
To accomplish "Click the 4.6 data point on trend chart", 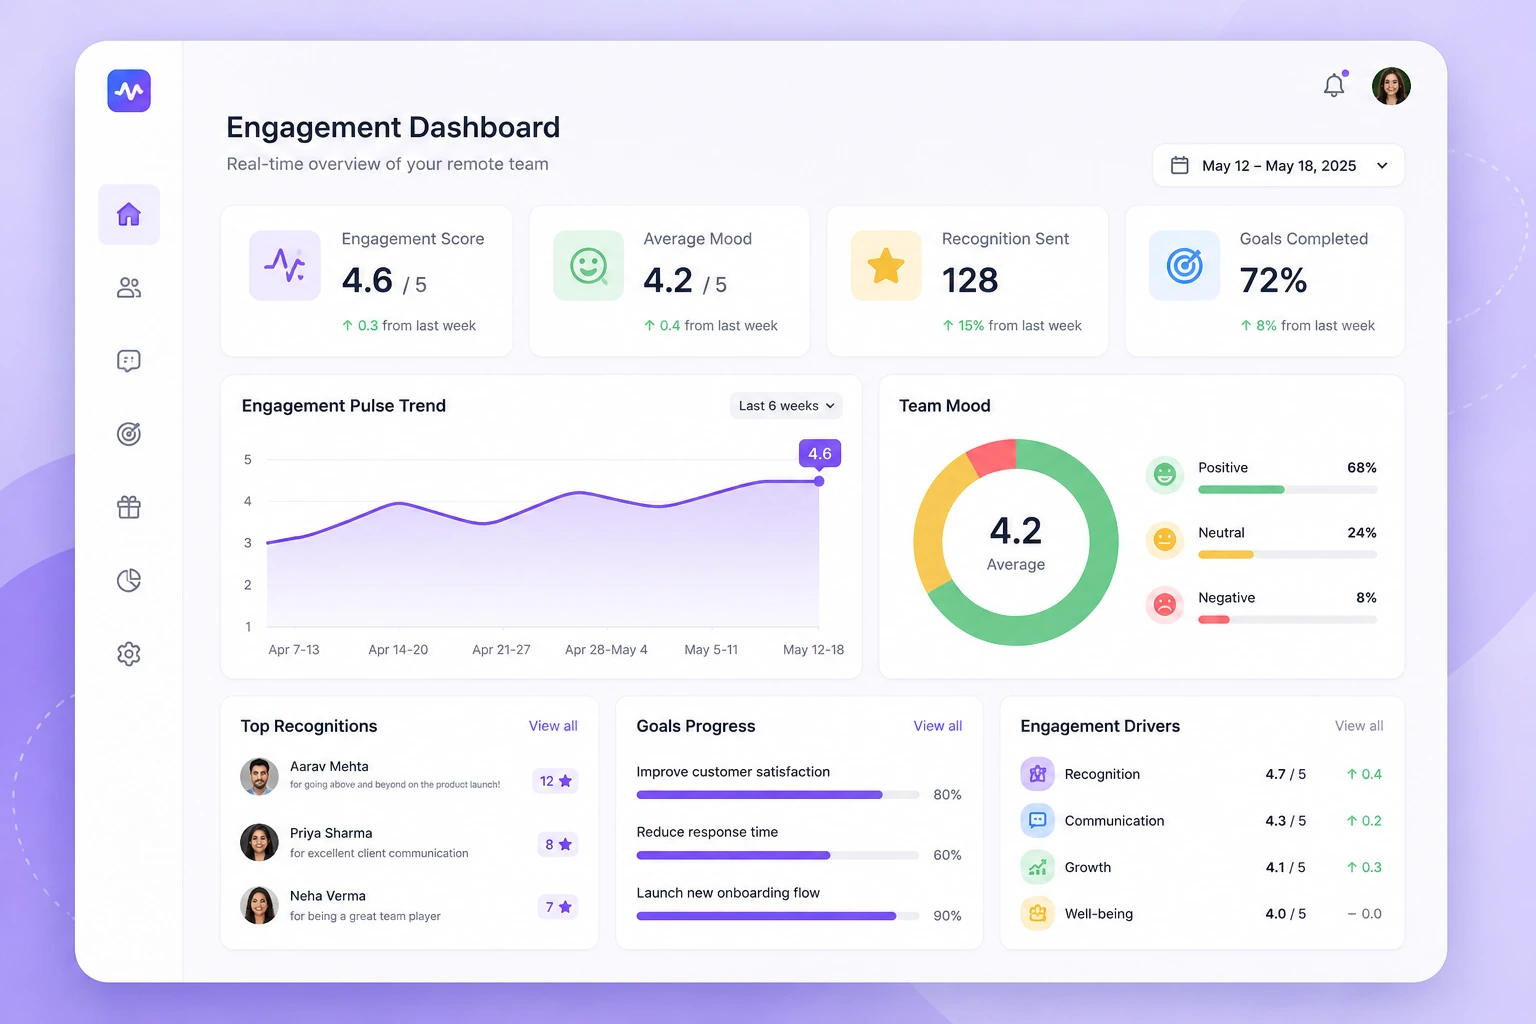I will click(819, 481).
